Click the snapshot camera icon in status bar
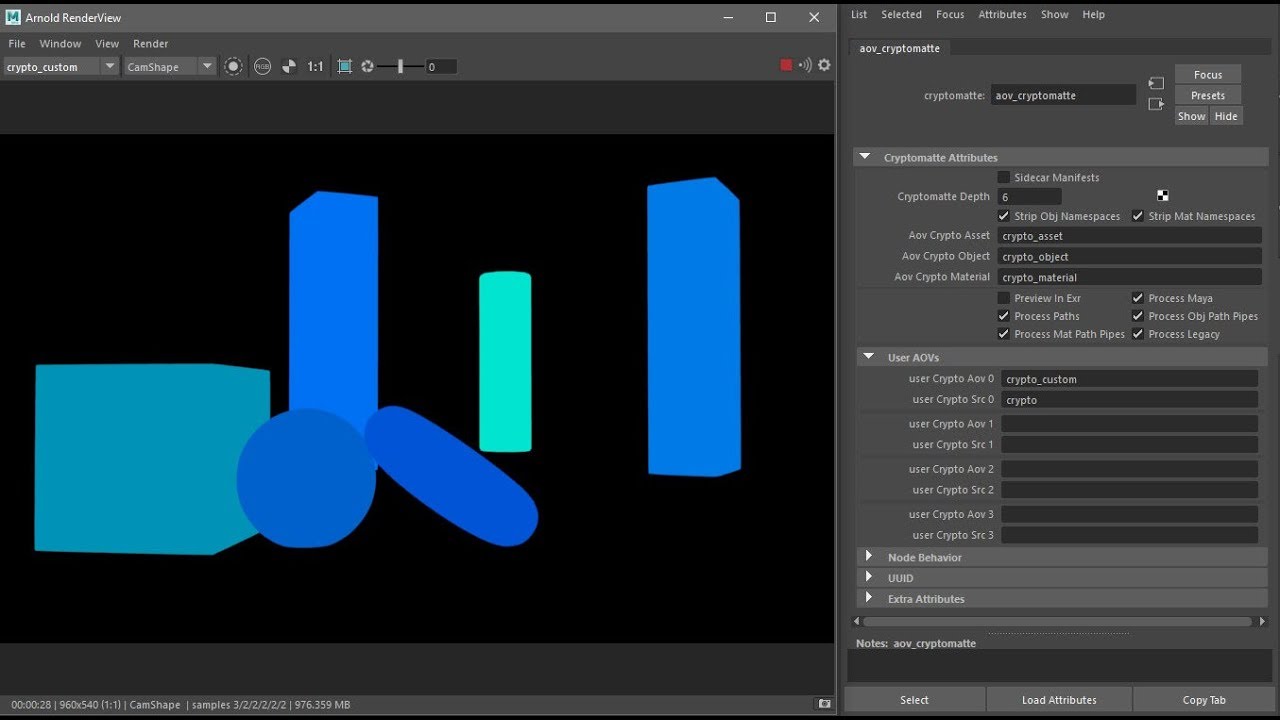The height and width of the screenshot is (720, 1280). [823, 704]
